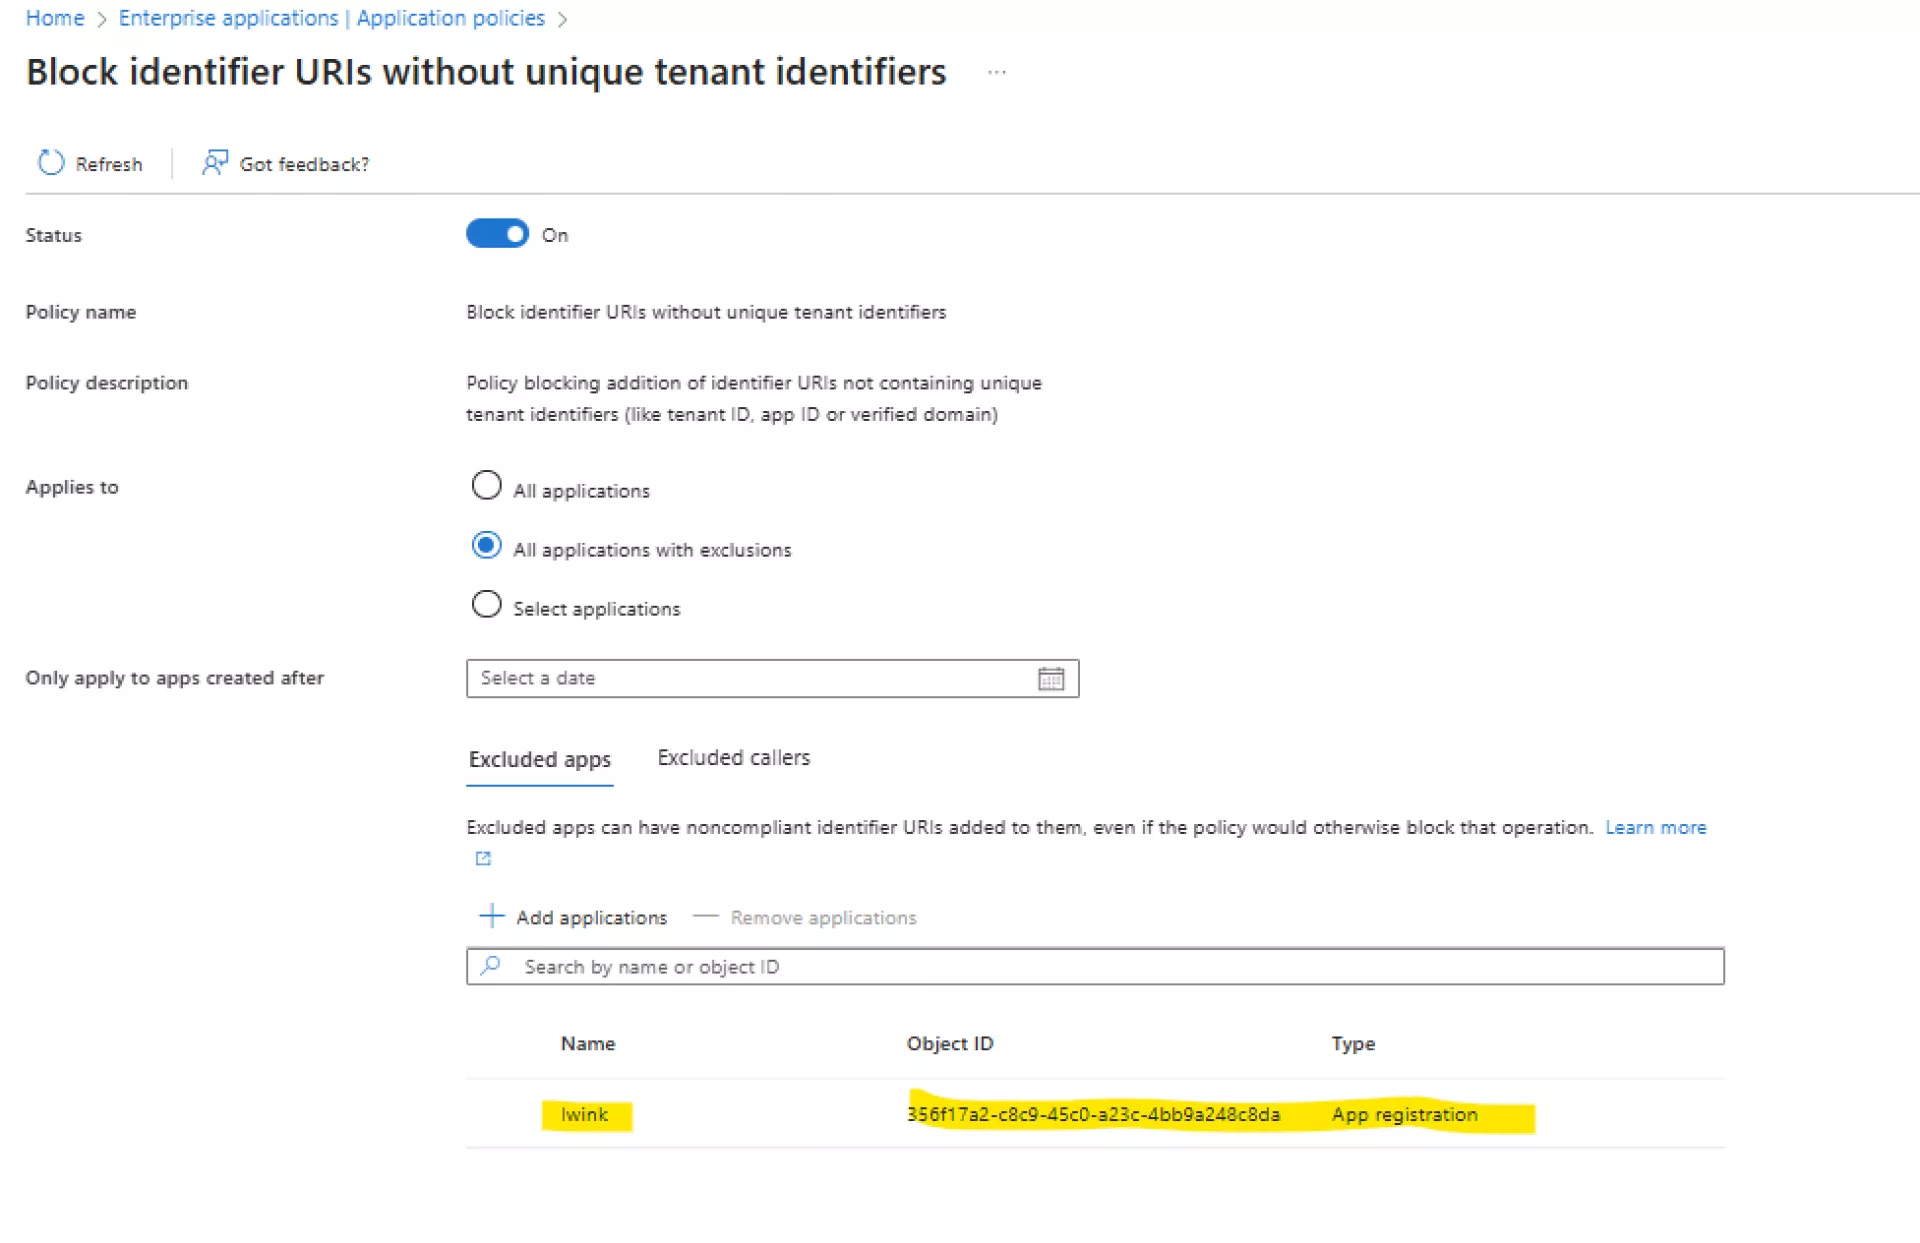This screenshot has height=1243, width=1920.
Task: Click the Remove applications minus icon
Action: point(705,916)
